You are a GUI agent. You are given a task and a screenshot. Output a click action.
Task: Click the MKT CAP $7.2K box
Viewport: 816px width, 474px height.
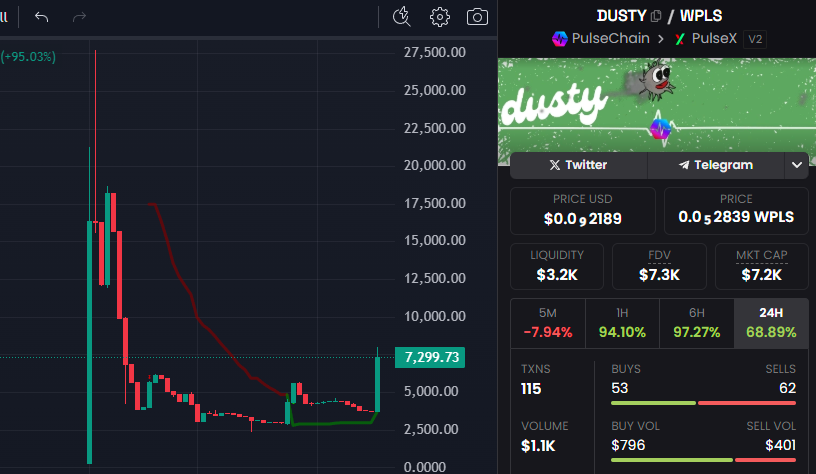coord(762,266)
